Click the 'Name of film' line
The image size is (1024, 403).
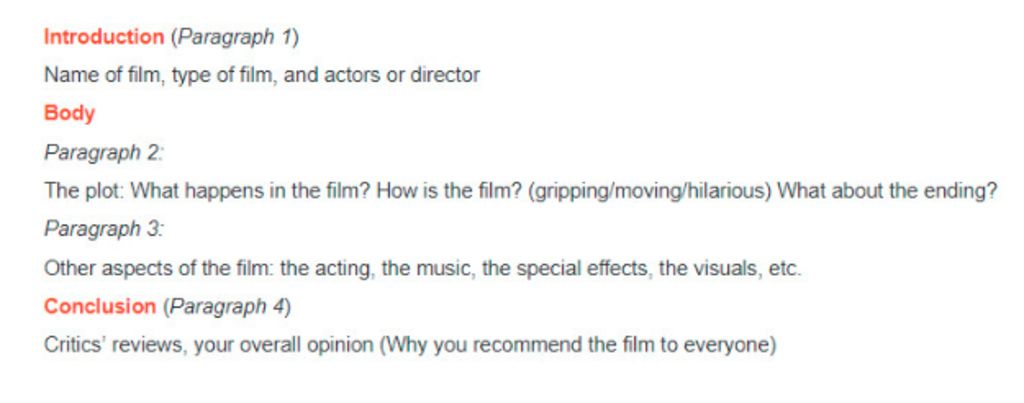click(262, 75)
